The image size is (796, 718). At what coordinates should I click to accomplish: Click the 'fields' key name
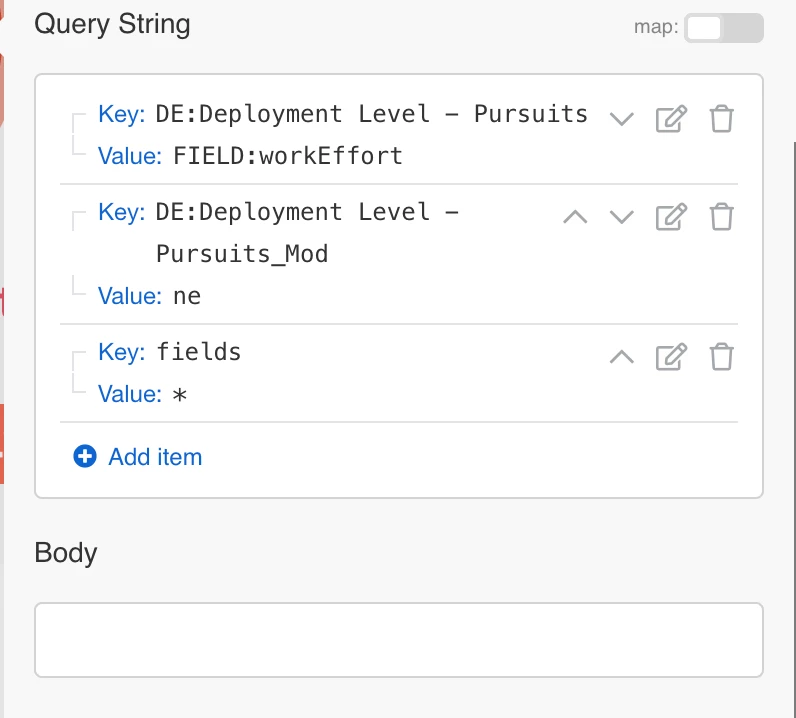[x=199, y=352]
